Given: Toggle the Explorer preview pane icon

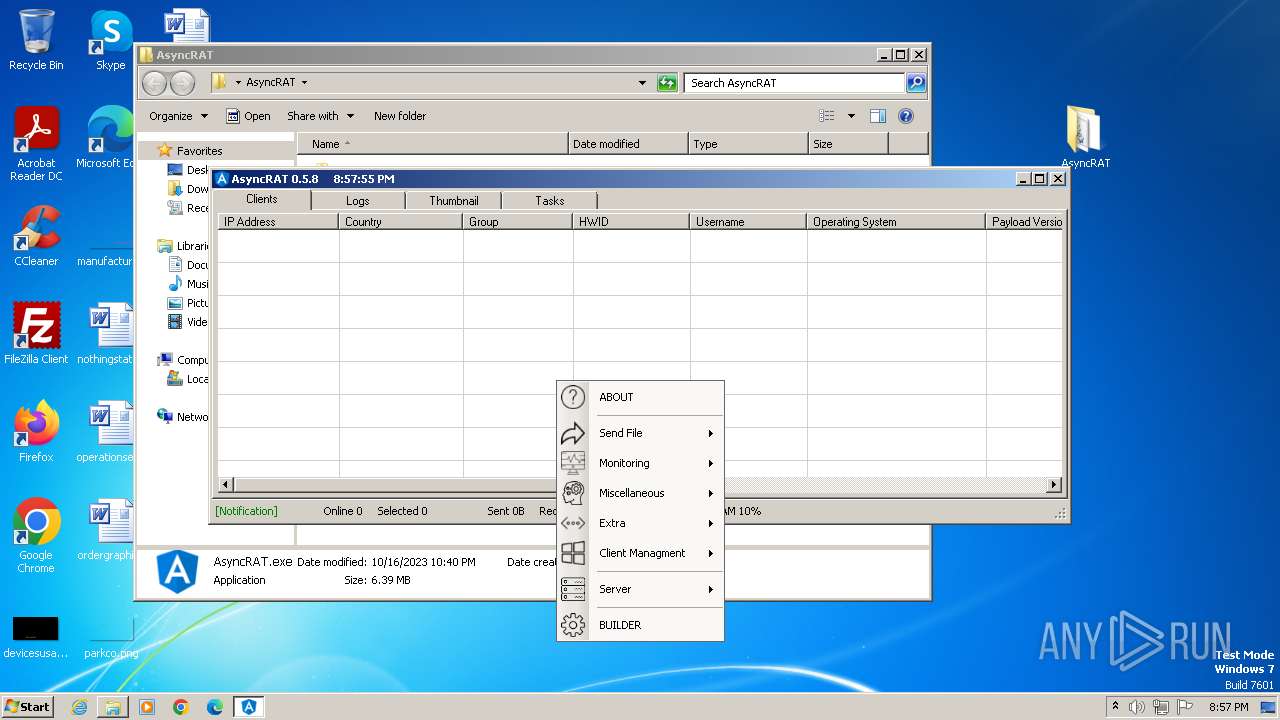Looking at the screenshot, I should click(x=878, y=116).
